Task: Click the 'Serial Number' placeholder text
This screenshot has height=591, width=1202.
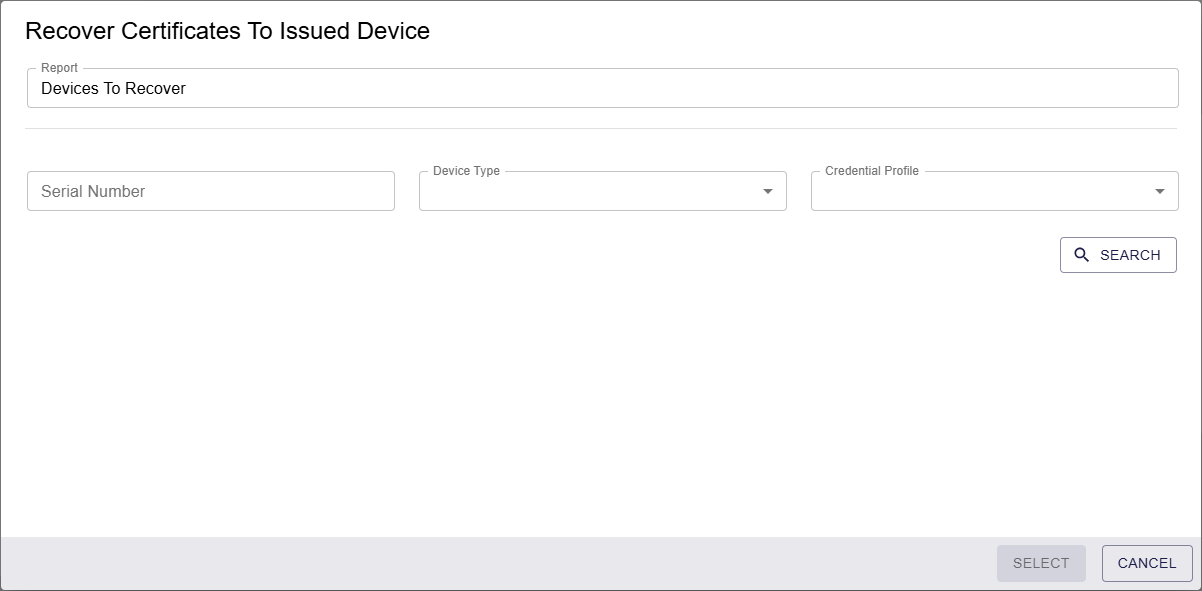Action: coord(93,191)
